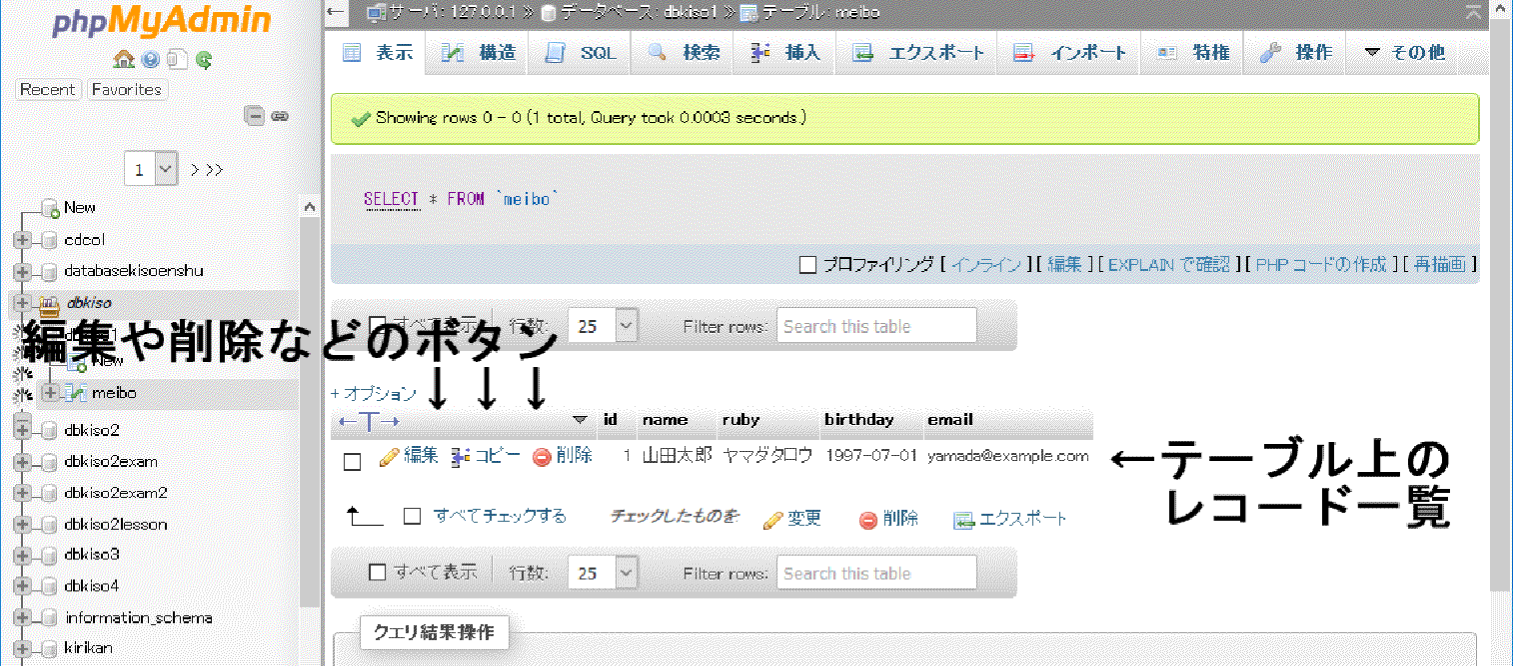This screenshot has width=1514, height=667.
Task: Open the page number dropdown in sidebar
Action: [151, 170]
